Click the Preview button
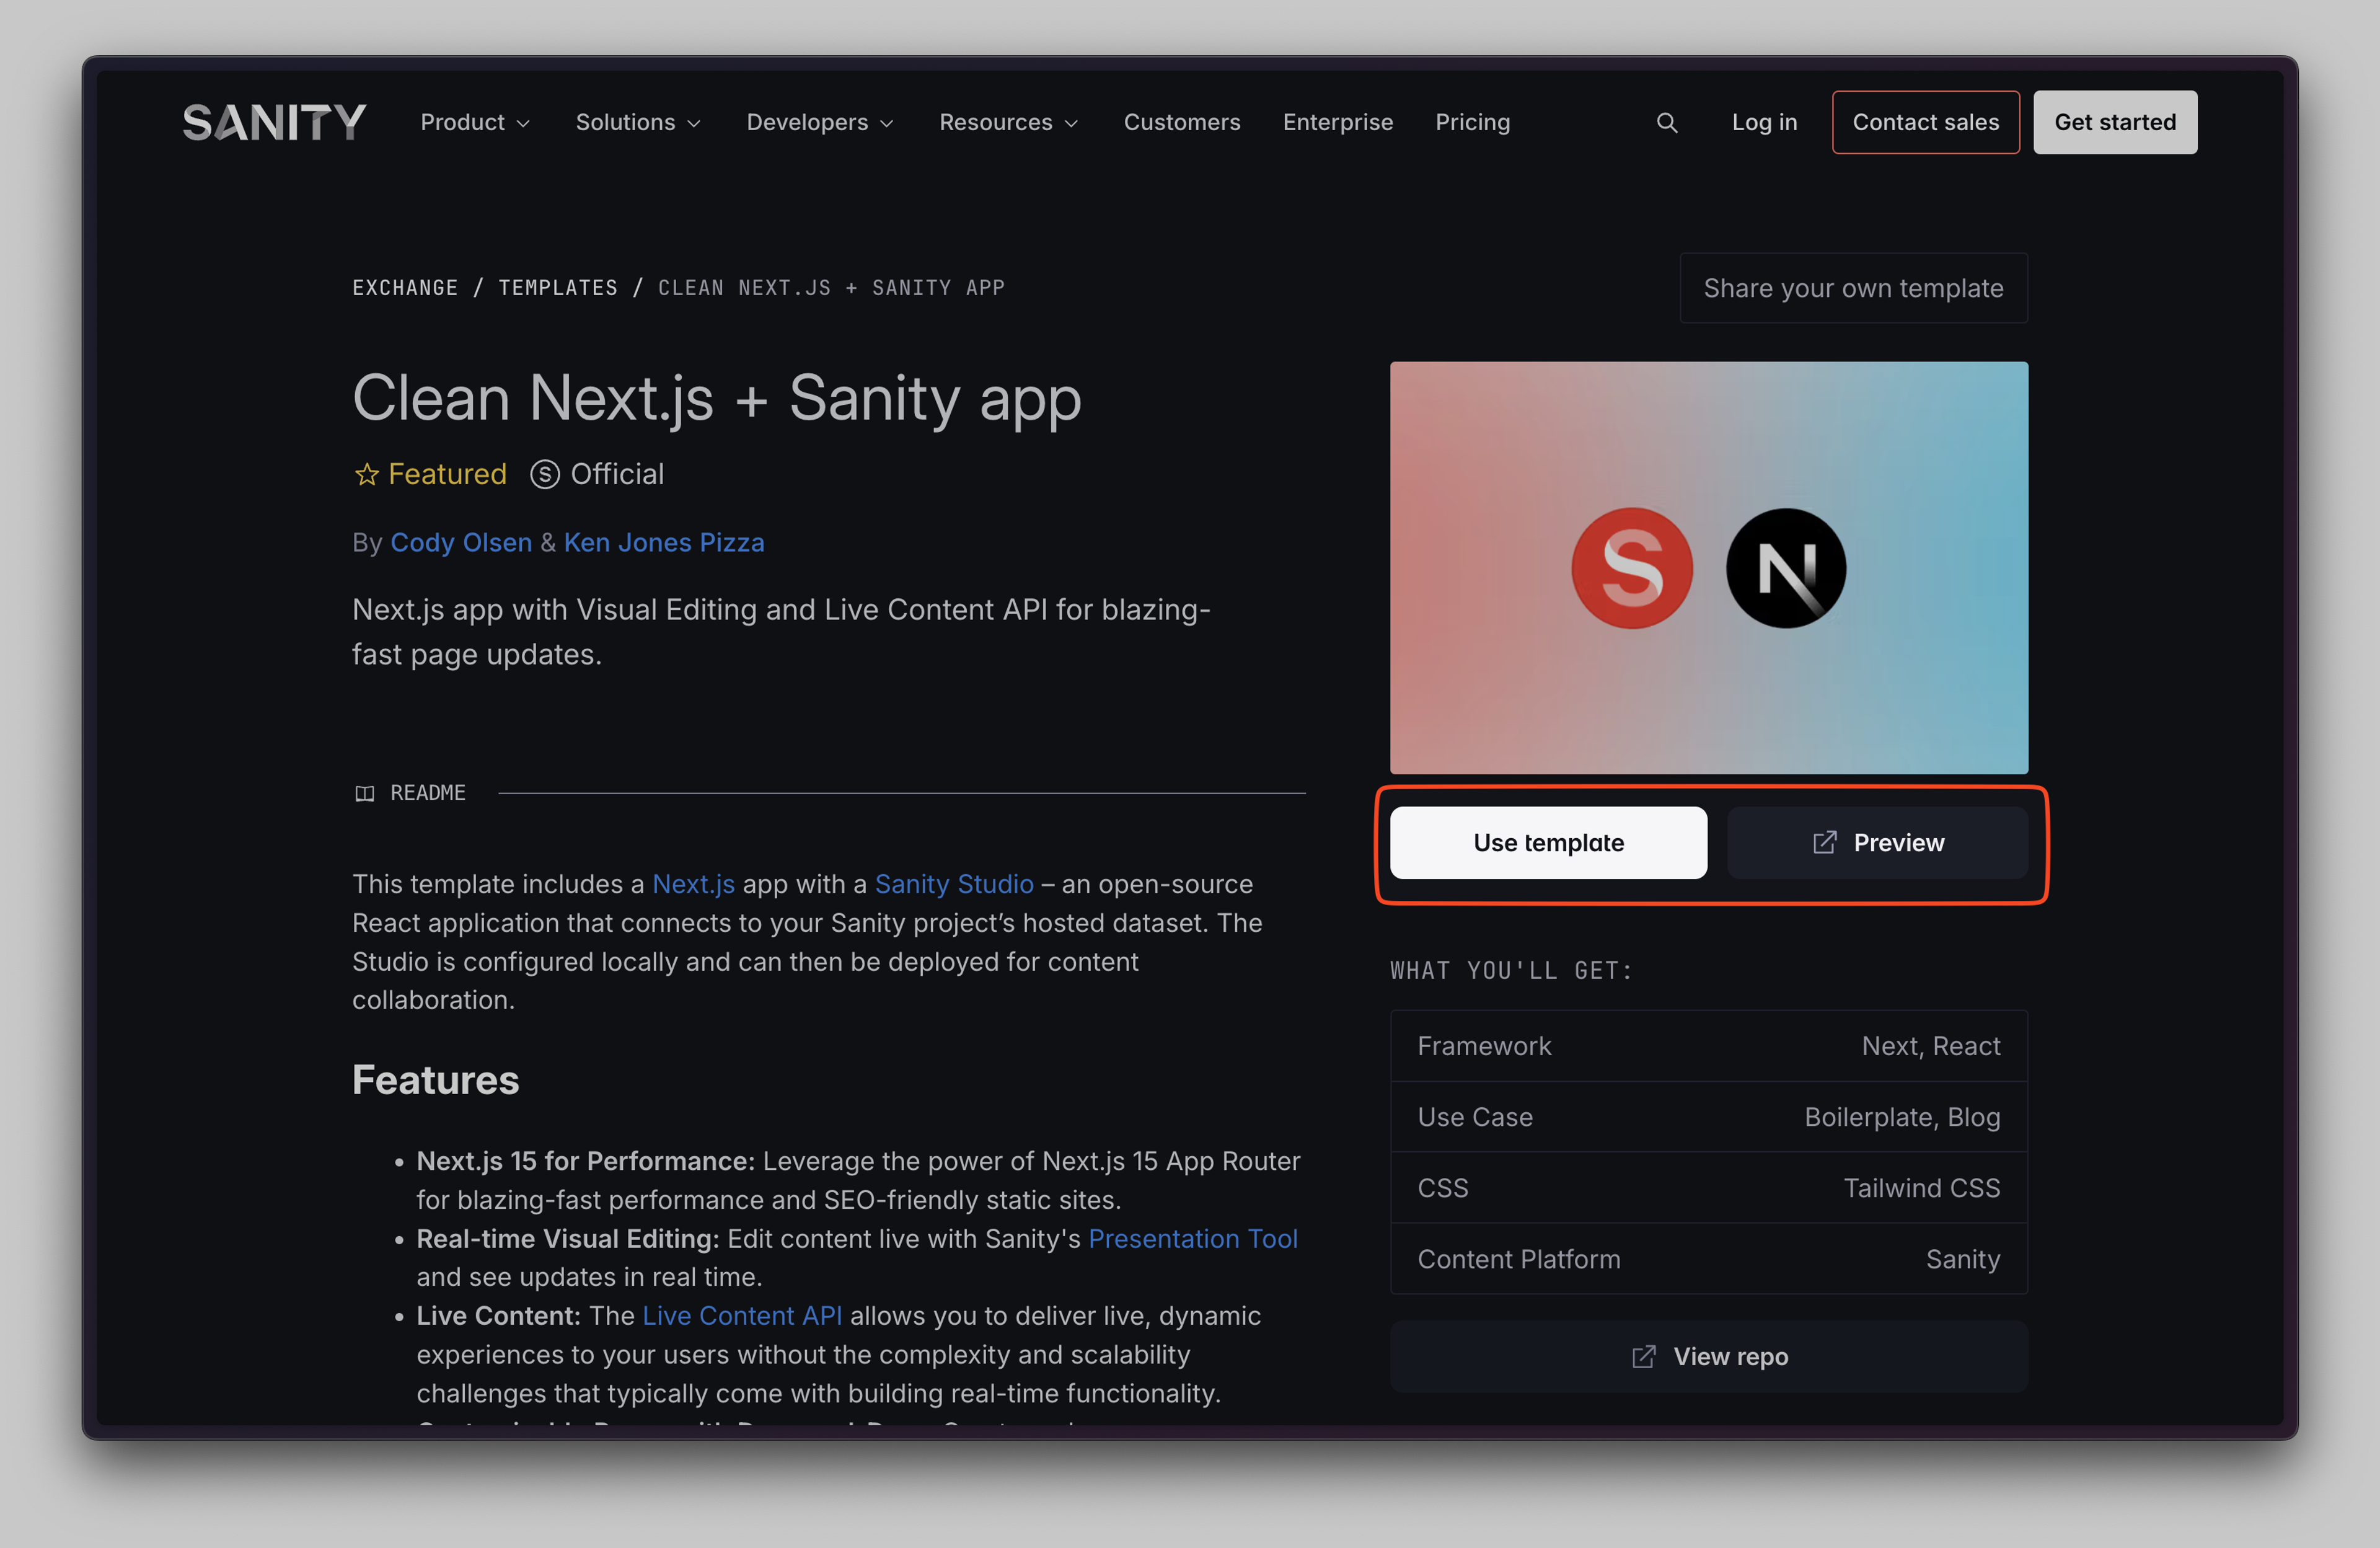The height and width of the screenshot is (1548, 2380). [x=1877, y=843]
